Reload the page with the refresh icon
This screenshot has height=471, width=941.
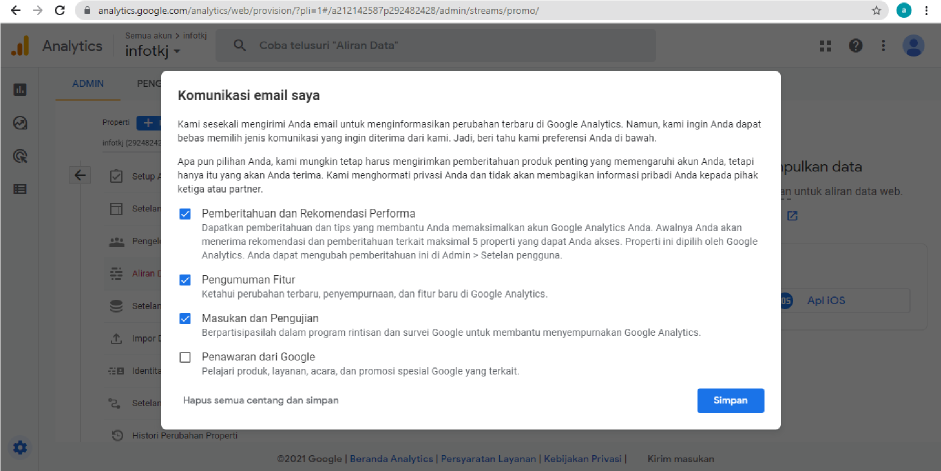tap(59, 10)
